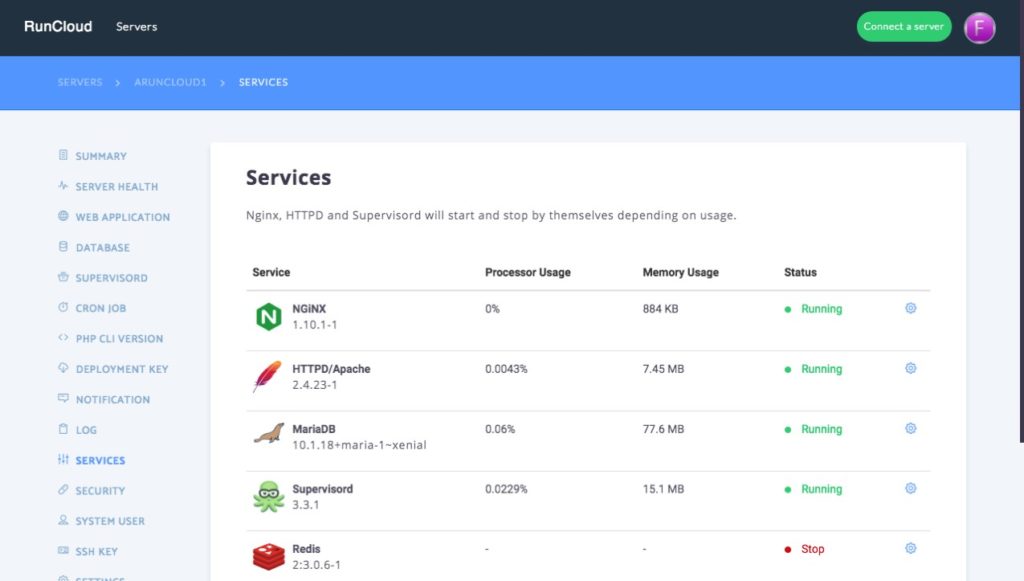Image resolution: width=1024 pixels, height=581 pixels.
Task: Click the Supervisord octopus logo
Action: click(268, 497)
